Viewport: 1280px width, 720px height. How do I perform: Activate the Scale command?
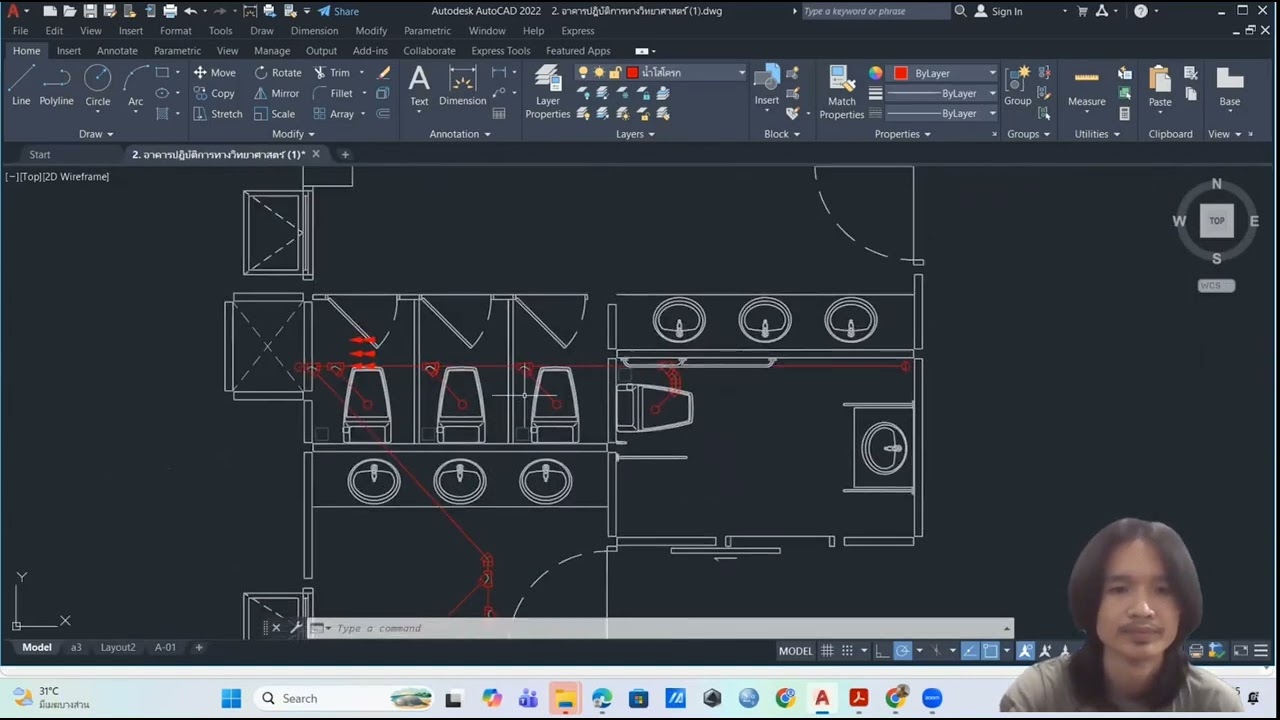pos(274,114)
